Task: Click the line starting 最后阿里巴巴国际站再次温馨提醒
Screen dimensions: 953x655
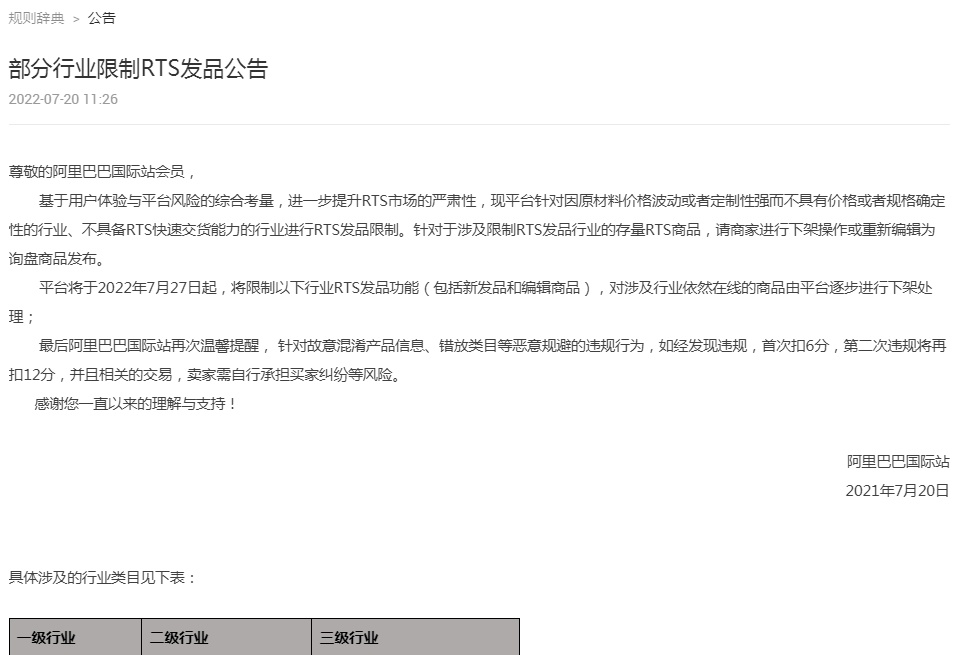Action: click(492, 346)
